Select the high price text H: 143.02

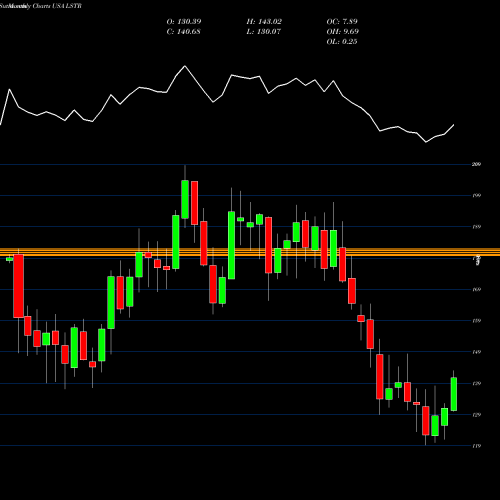[x=264, y=22]
